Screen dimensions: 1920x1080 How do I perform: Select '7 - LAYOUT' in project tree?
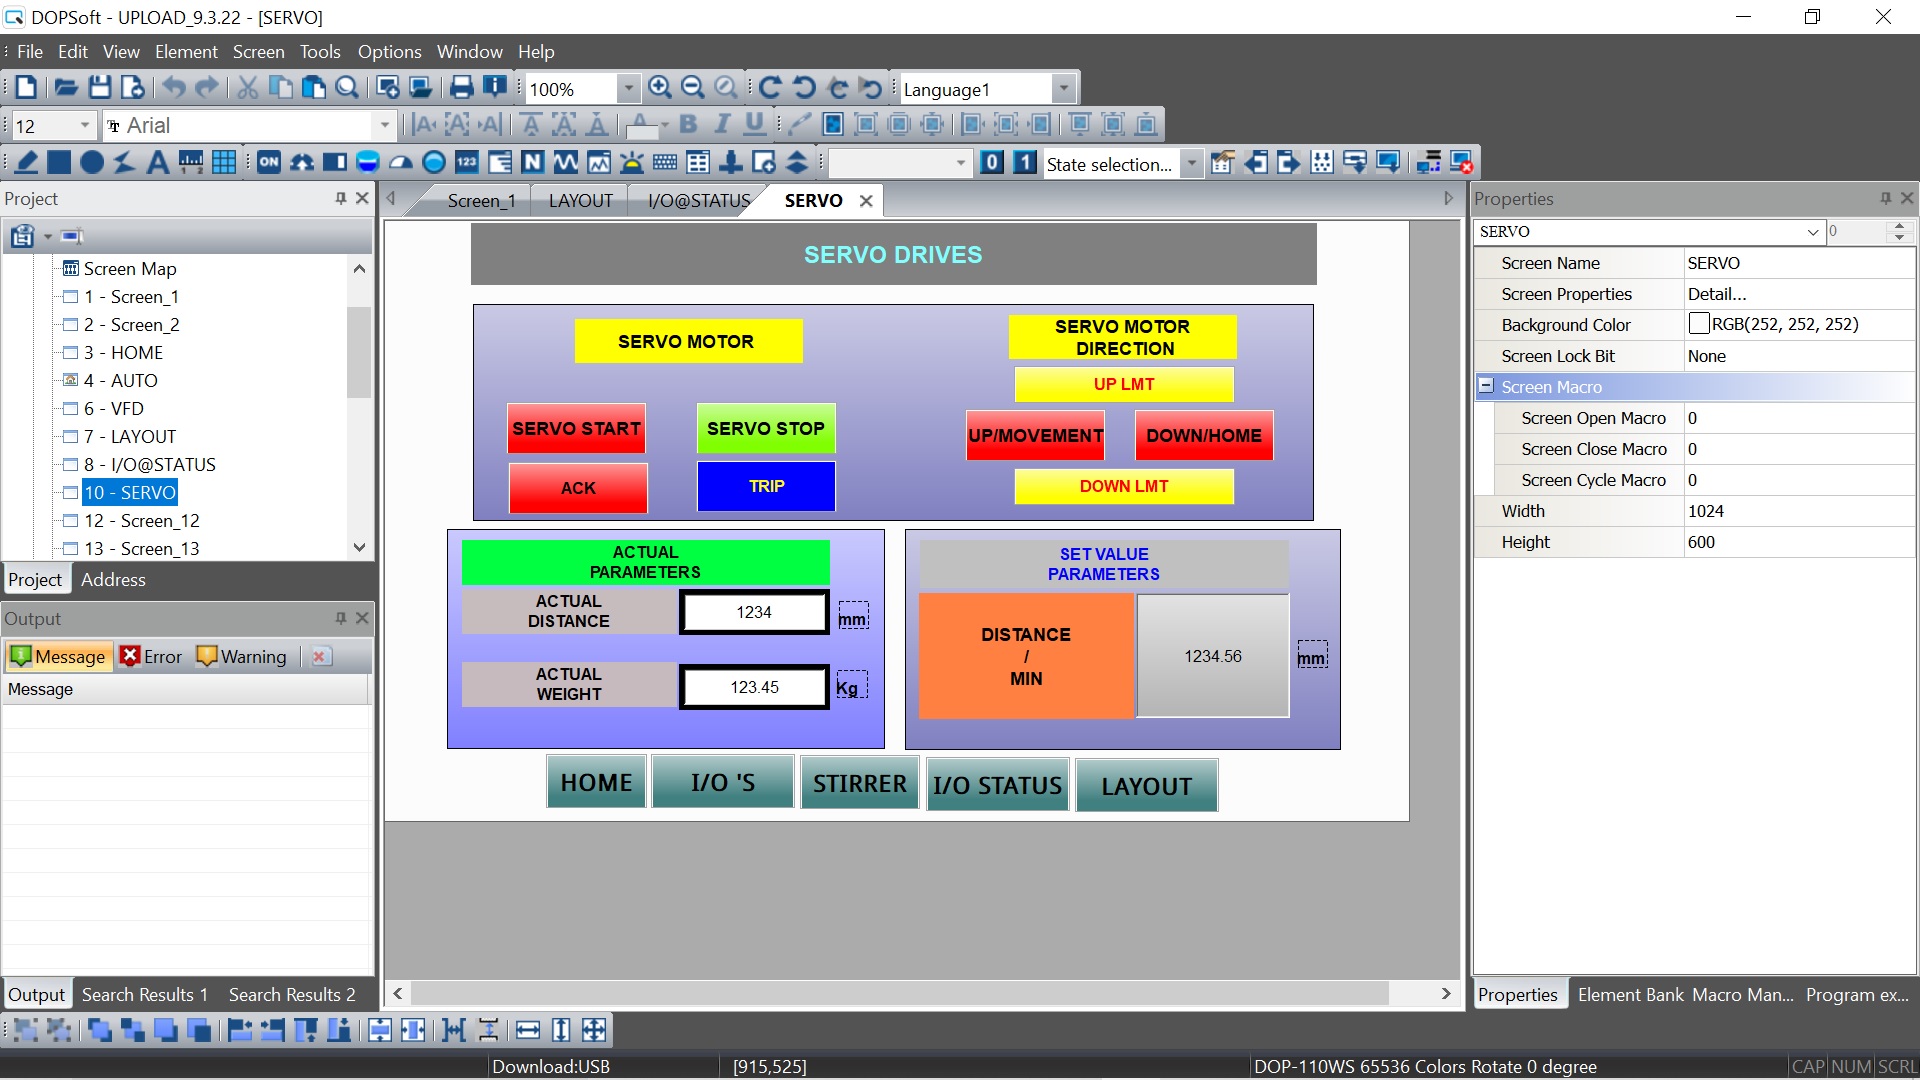[x=130, y=436]
